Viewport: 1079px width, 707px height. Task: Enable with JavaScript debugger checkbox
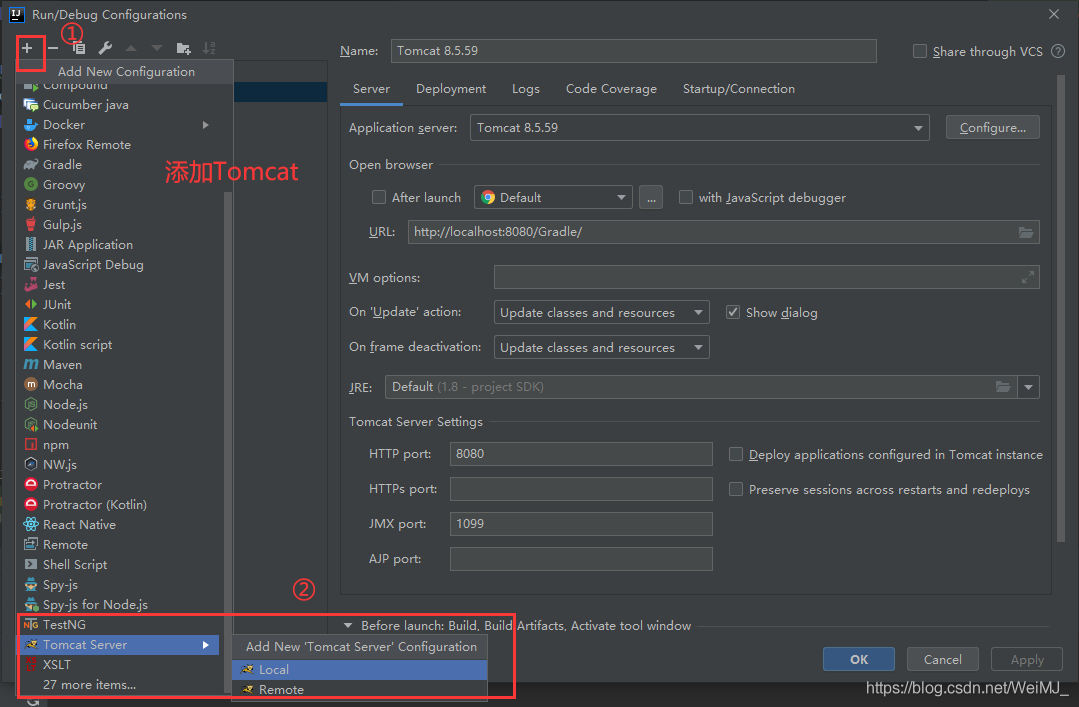pyautogui.click(x=685, y=198)
